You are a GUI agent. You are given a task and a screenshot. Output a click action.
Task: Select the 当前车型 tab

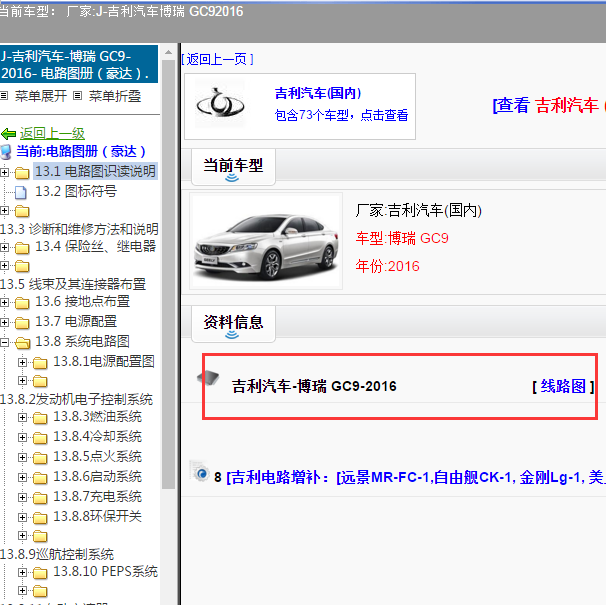233,167
